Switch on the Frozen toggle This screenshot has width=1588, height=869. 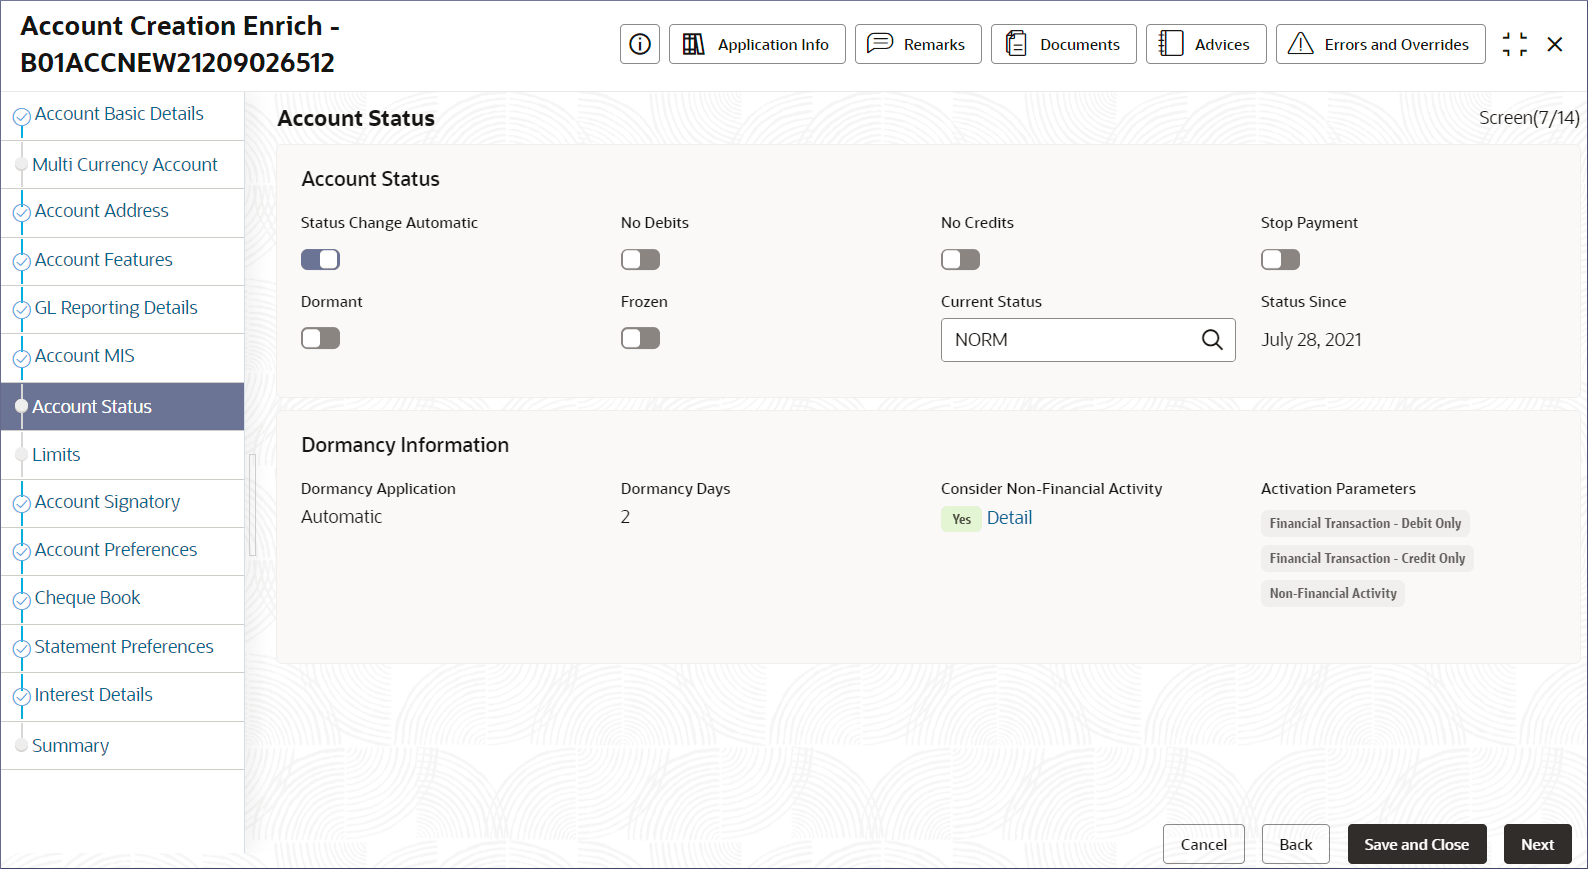(x=641, y=338)
